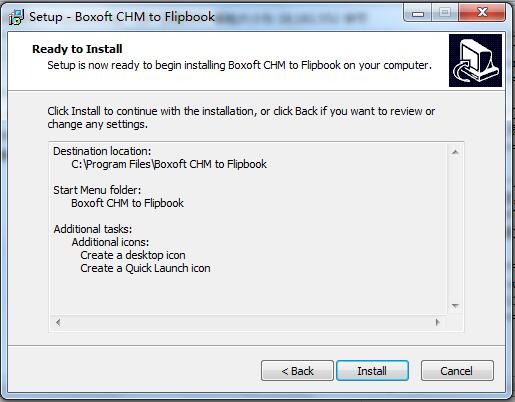515x402 pixels.
Task: Minimize the setup window
Action: tap(417, 13)
